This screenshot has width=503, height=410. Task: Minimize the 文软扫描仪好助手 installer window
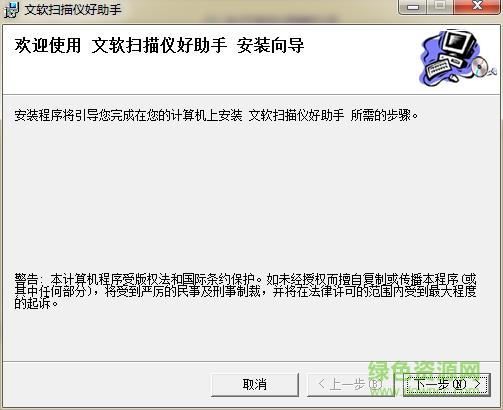tap(413, 6)
